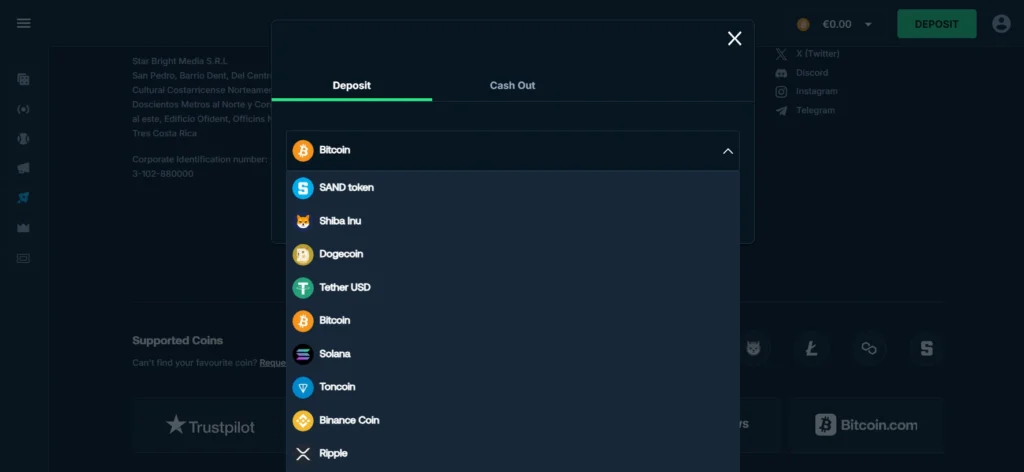Click the green DEPOSIT button
Viewport: 1024px width, 472px height.
point(936,24)
